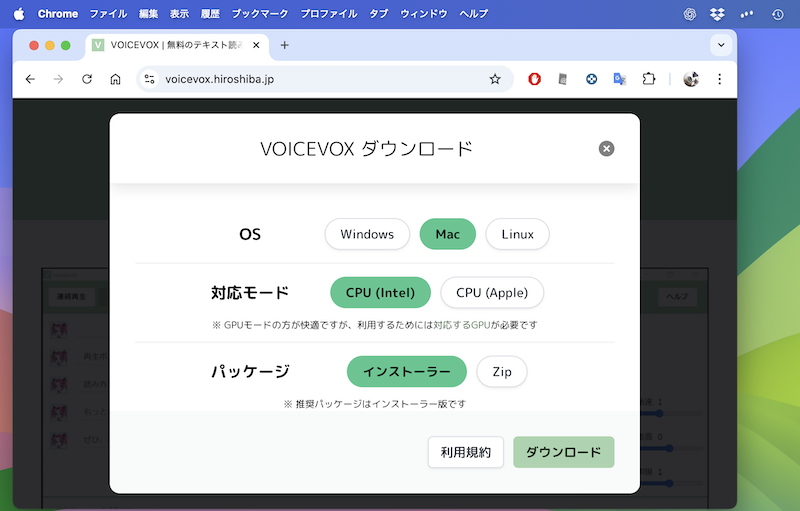The image size is (800, 511).
Task: Click the red Opera-style extension icon
Action: pyautogui.click(x=534, y=79)
